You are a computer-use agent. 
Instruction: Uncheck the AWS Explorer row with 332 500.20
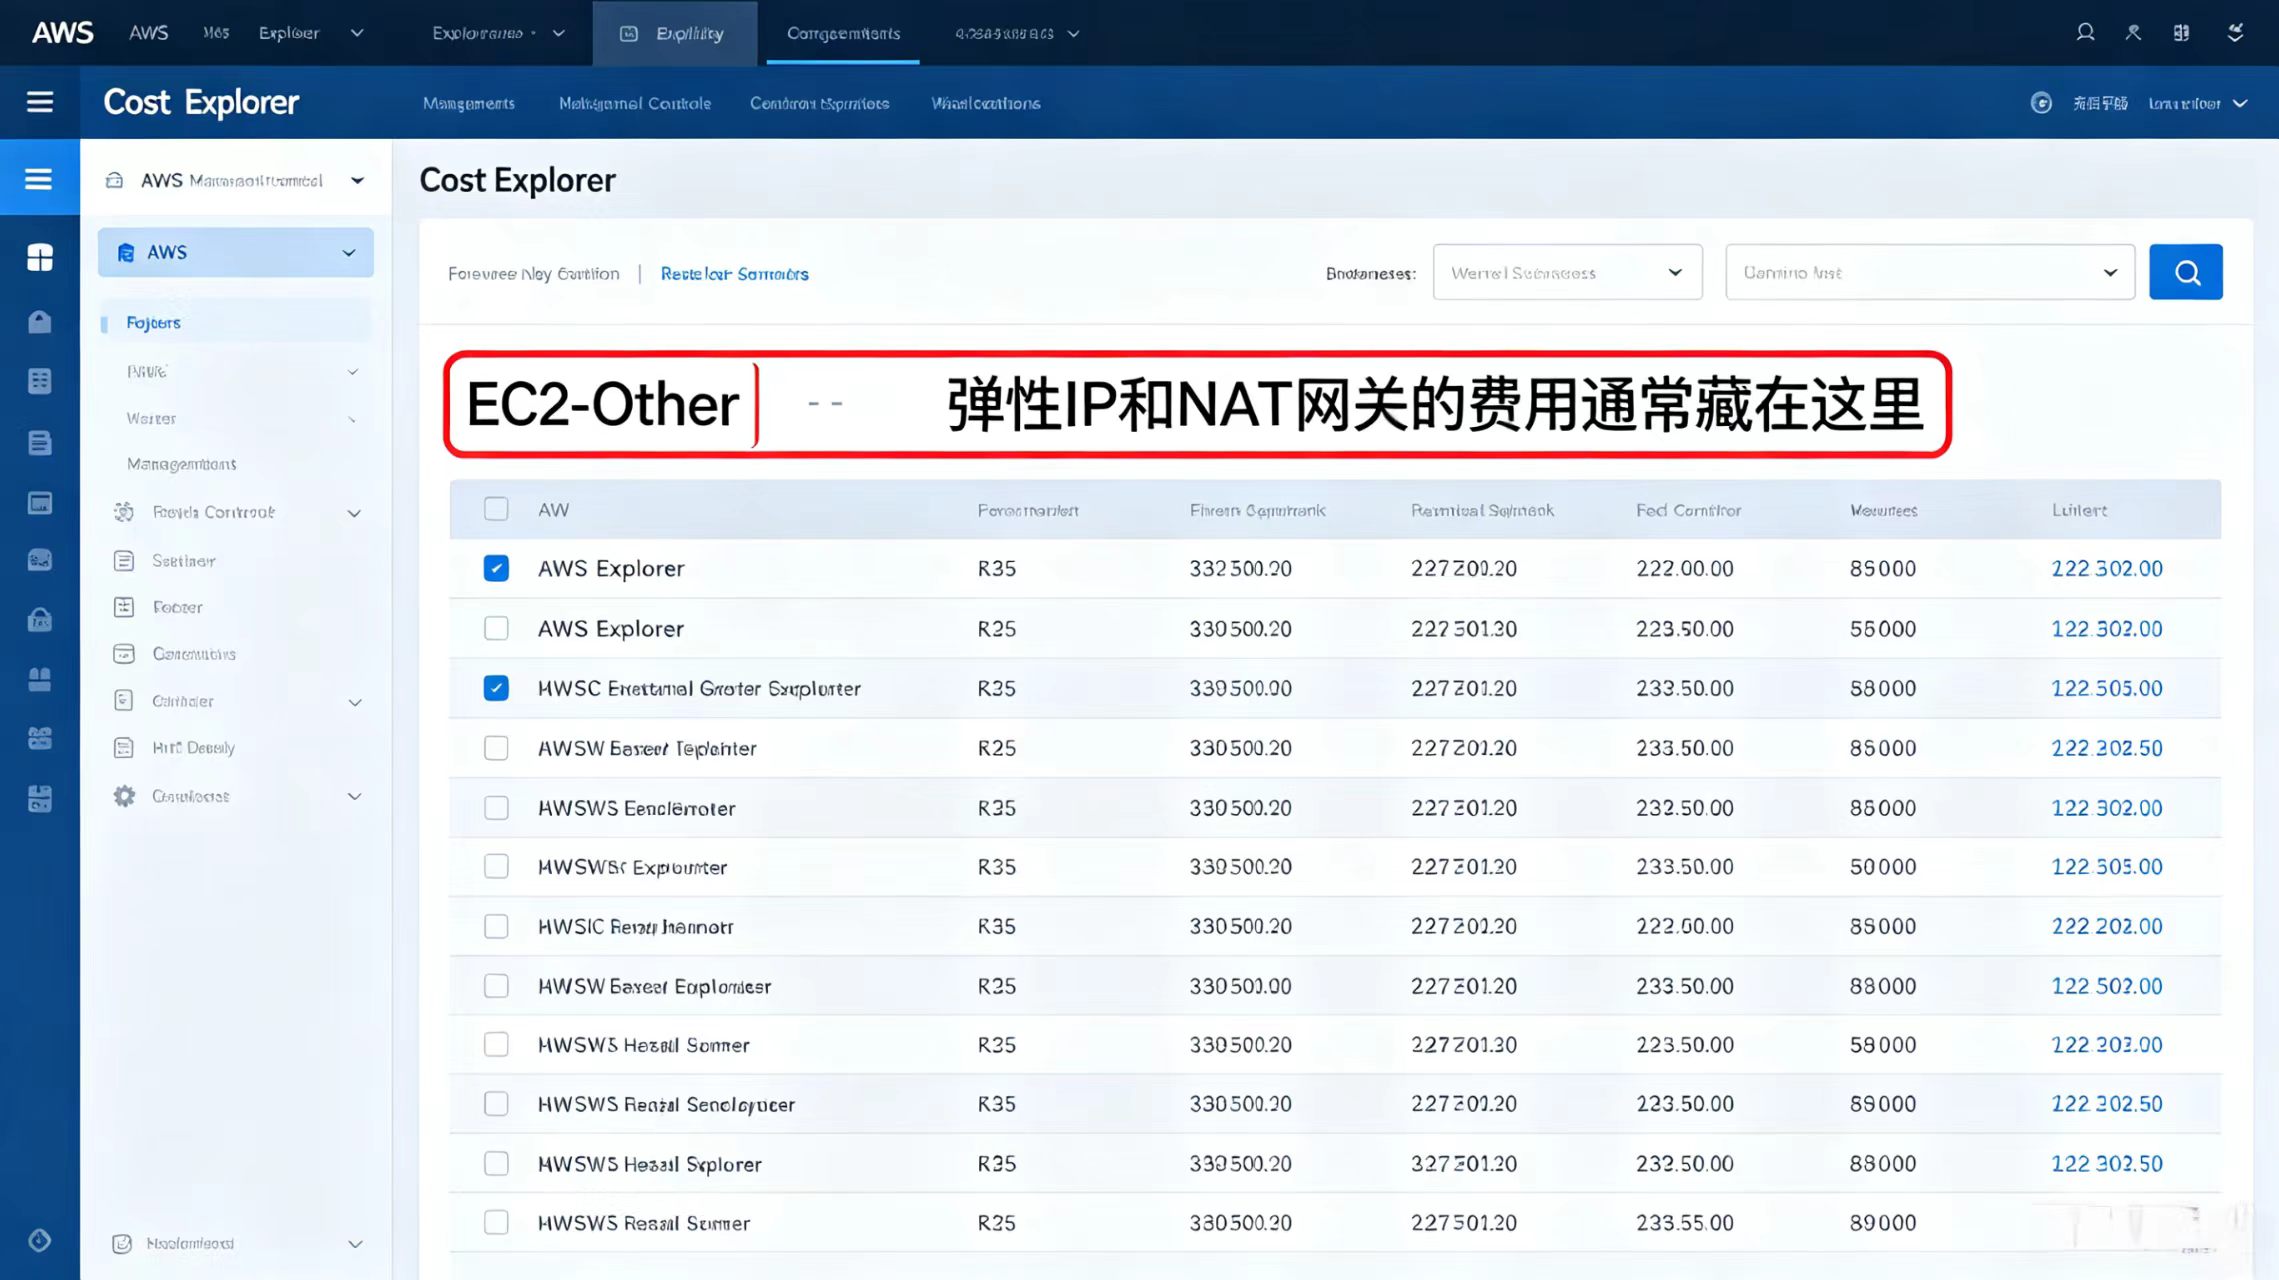coord(496,568)
